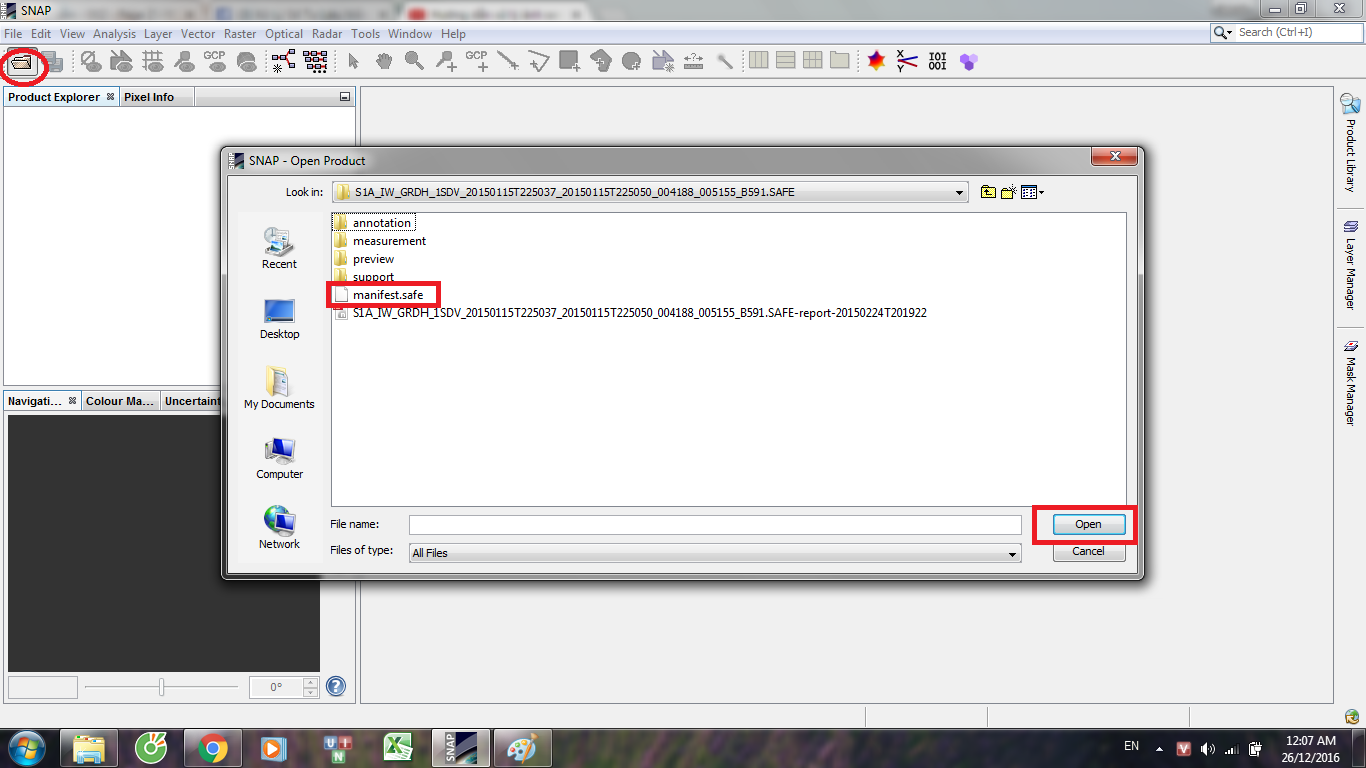Open the view menu dropdown in dialog
The height and width of the screenshot is (768, 1366).
click(x=1033, y=192)
